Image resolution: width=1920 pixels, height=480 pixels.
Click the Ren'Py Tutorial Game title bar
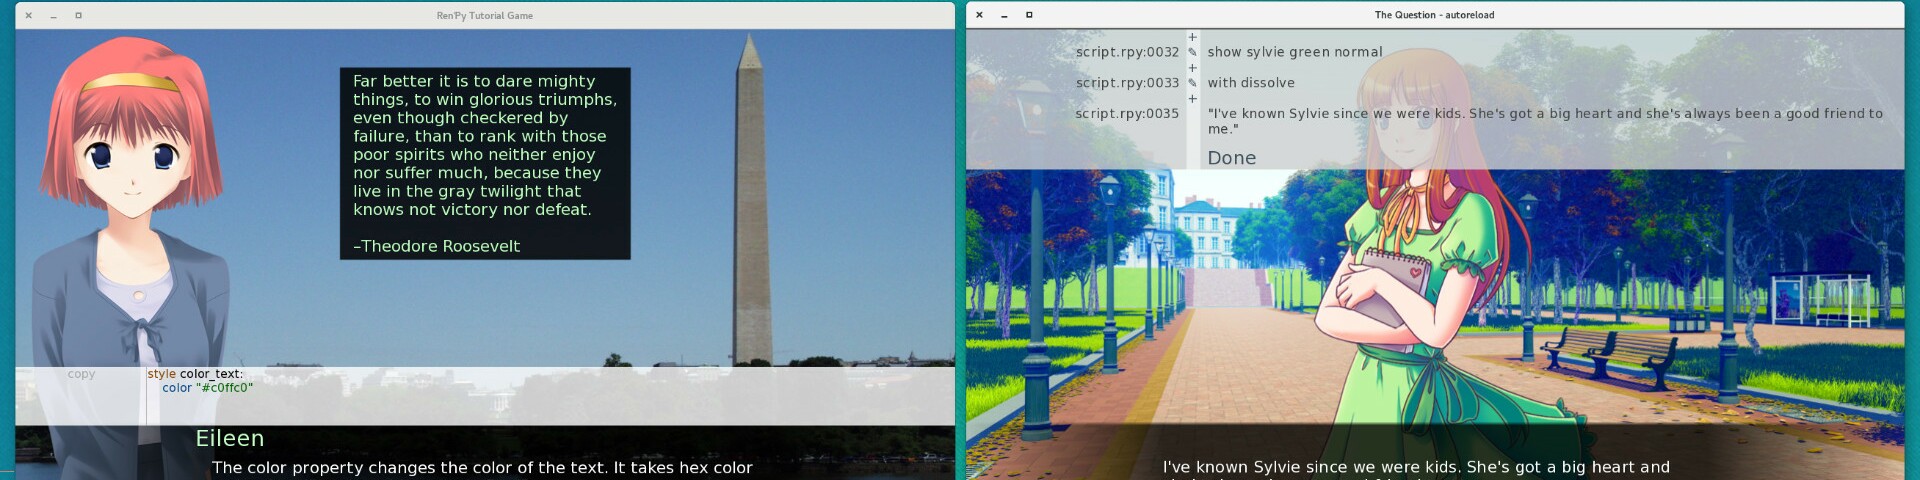pyautogui.click(x=485, y=16)
